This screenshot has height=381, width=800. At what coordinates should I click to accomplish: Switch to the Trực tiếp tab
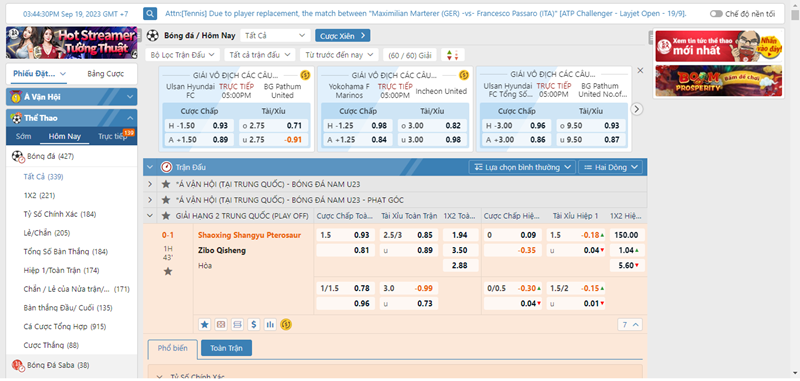coord(112,136)
